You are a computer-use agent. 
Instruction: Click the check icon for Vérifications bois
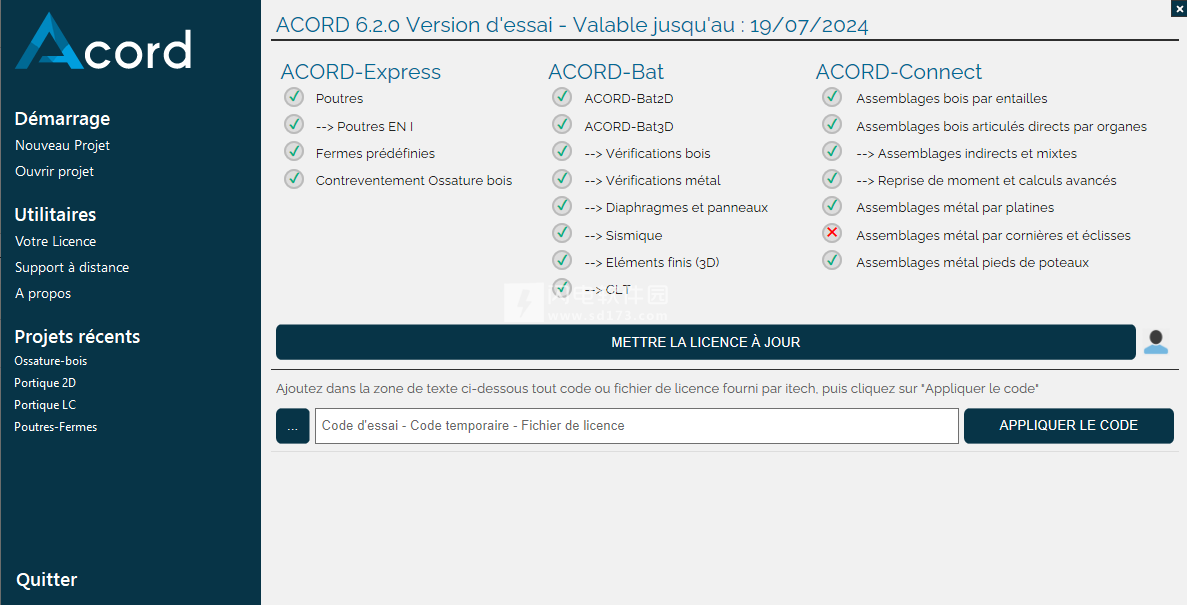(x=562, y=151)
